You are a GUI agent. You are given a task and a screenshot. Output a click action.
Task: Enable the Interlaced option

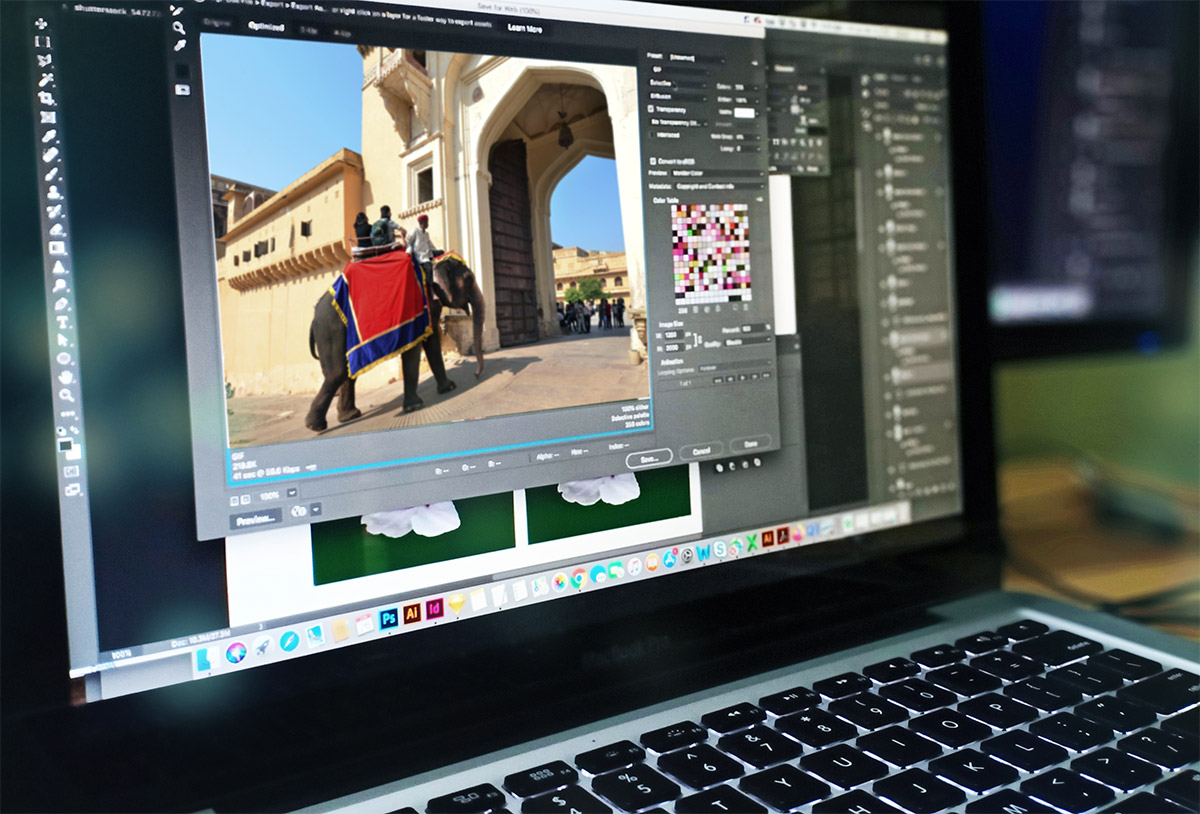coord(651,134)
